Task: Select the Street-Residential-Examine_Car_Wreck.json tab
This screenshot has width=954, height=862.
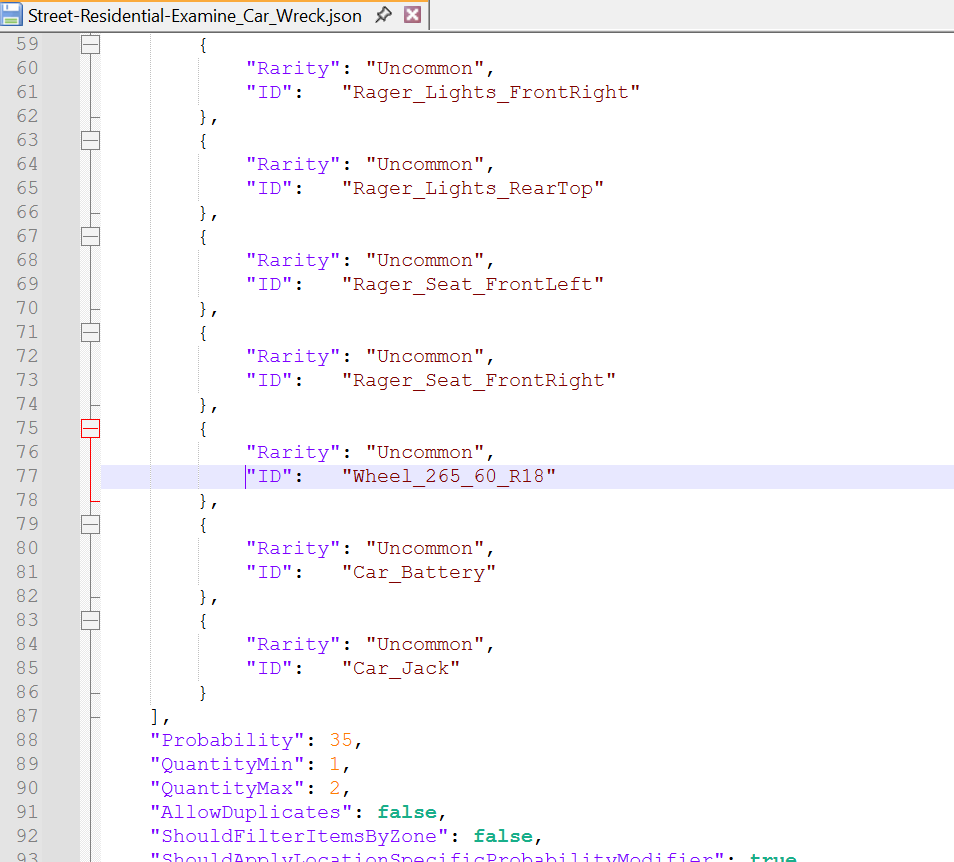Action: [195, 15]
